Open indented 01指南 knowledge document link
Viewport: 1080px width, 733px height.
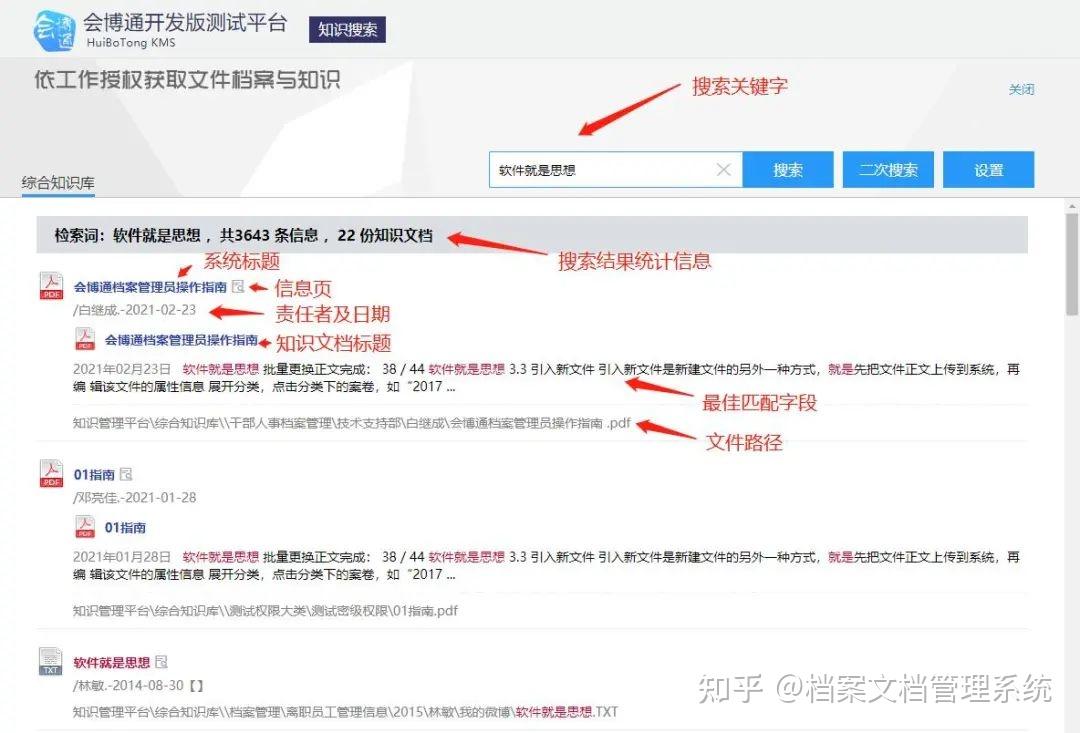coord(125,528)
